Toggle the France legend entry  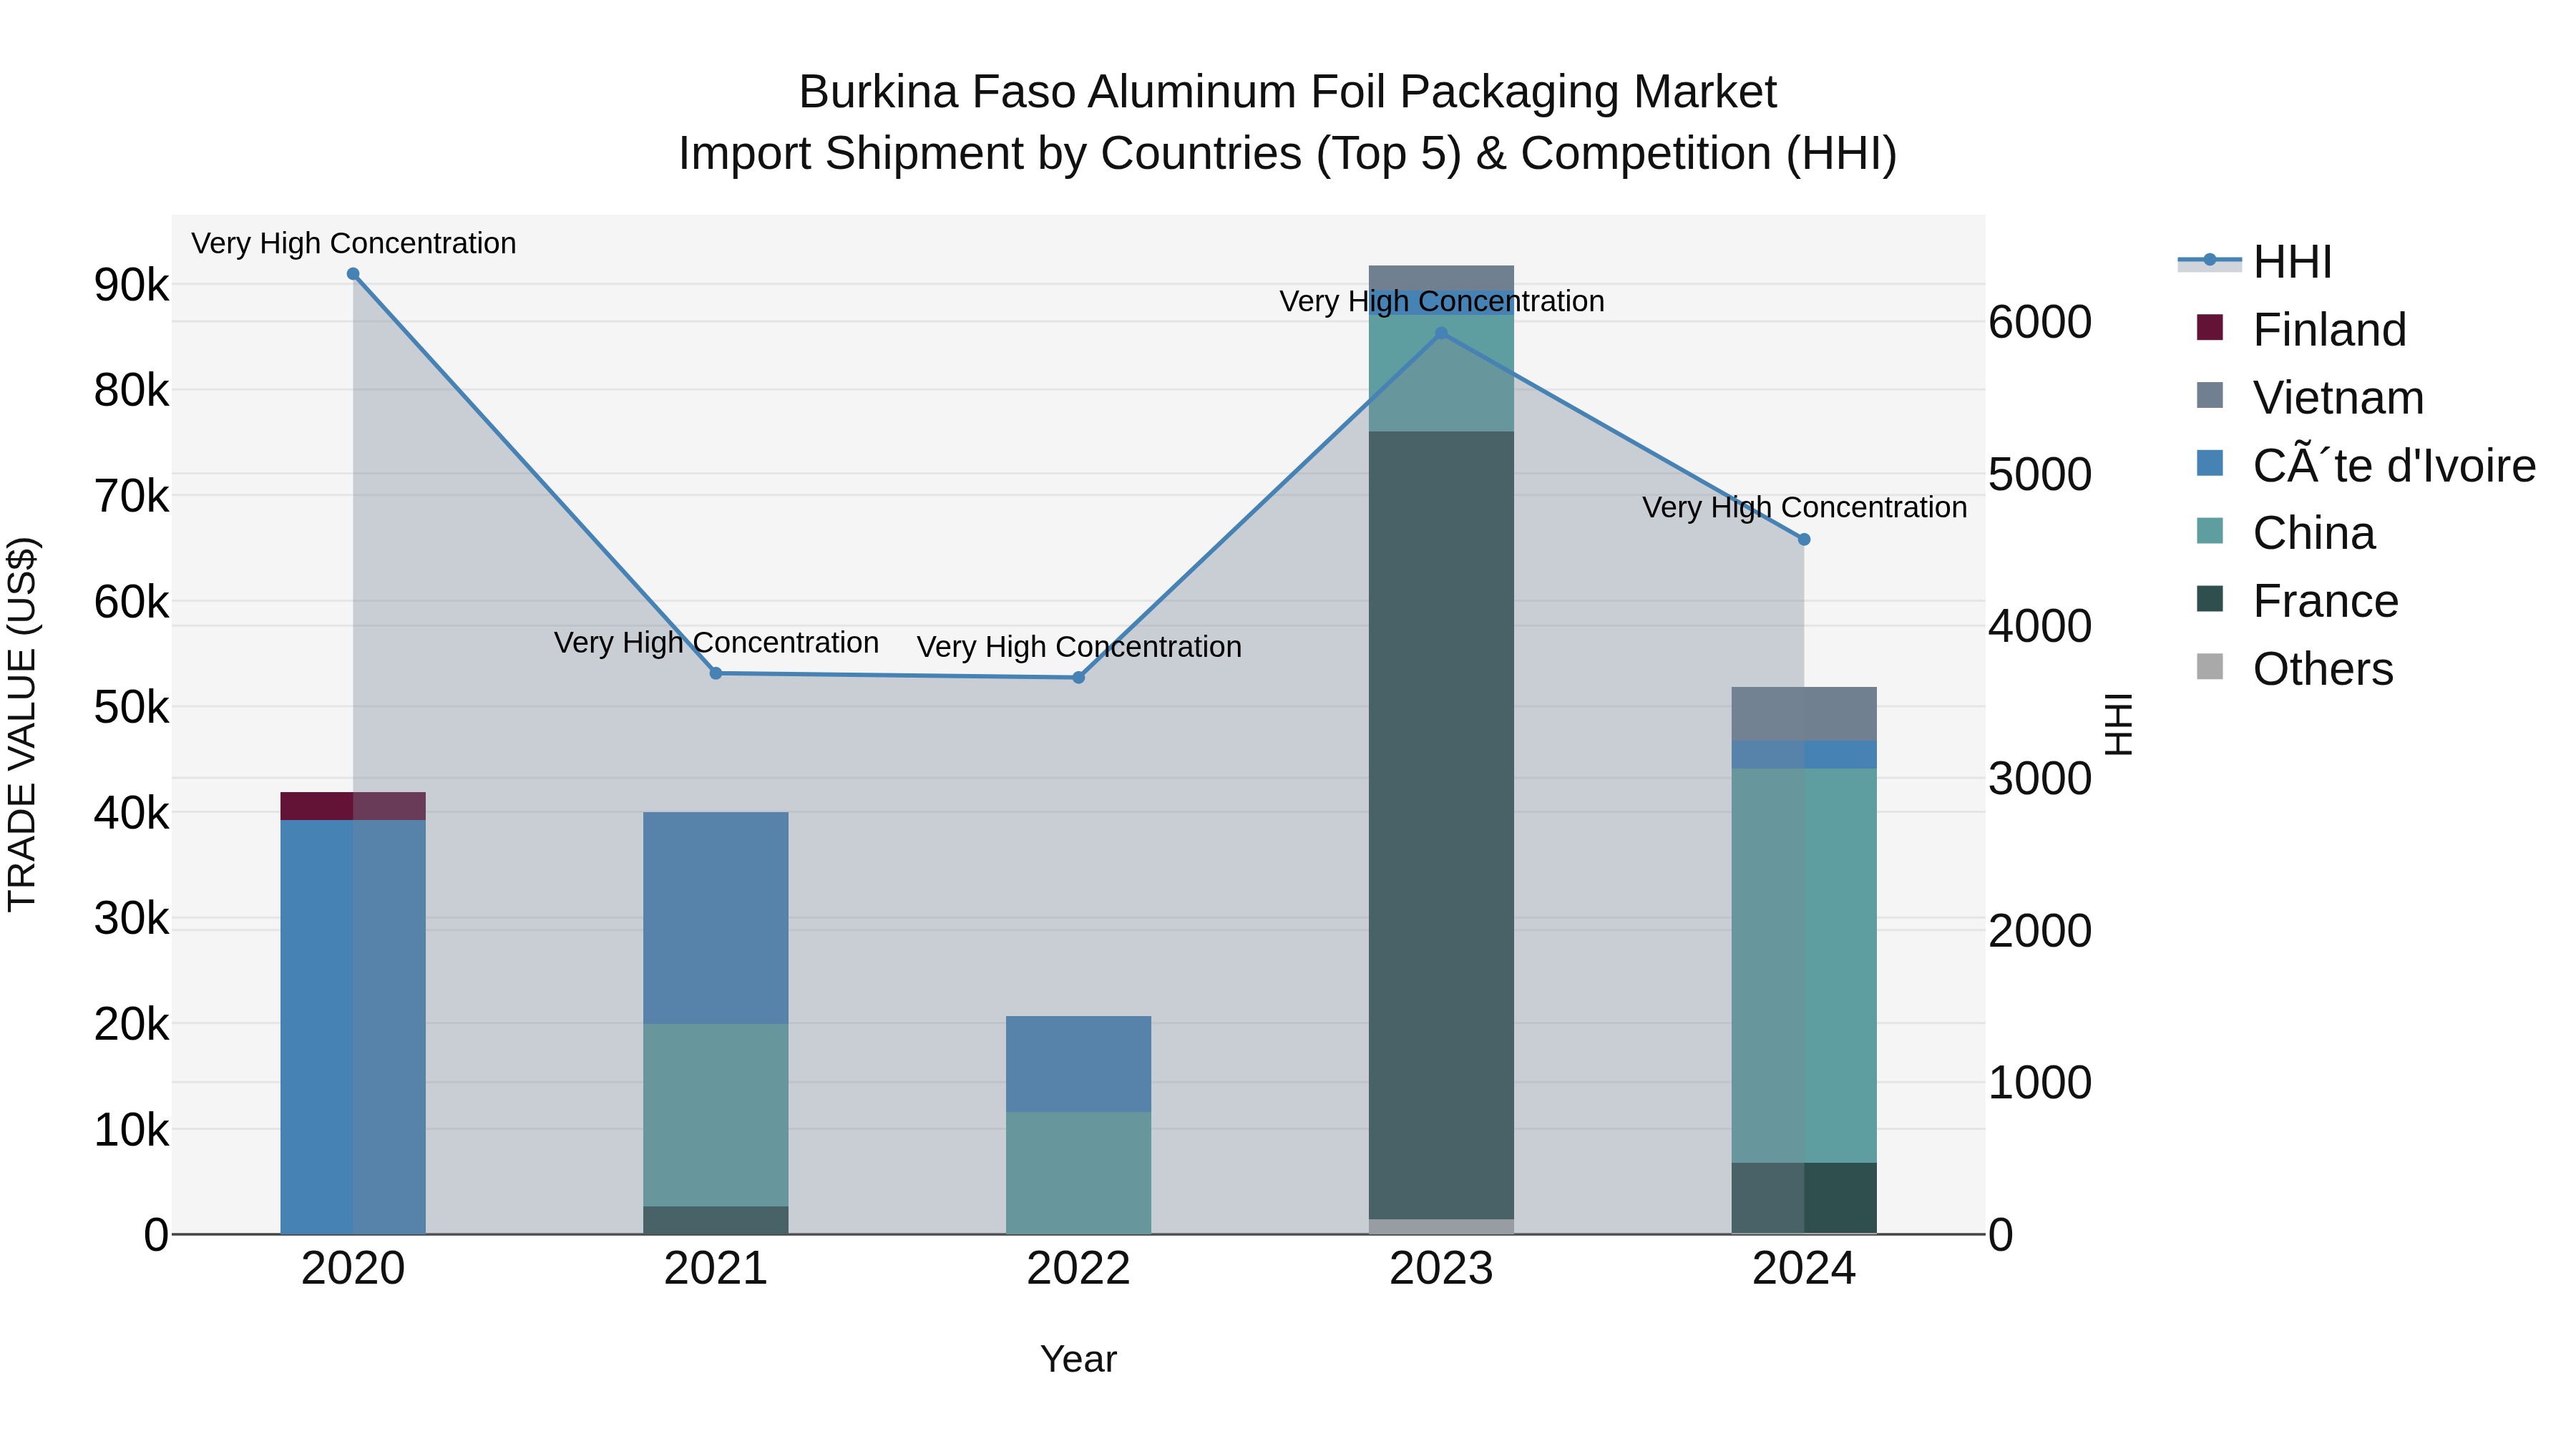pyautogui.click(x=2297, y=600)
